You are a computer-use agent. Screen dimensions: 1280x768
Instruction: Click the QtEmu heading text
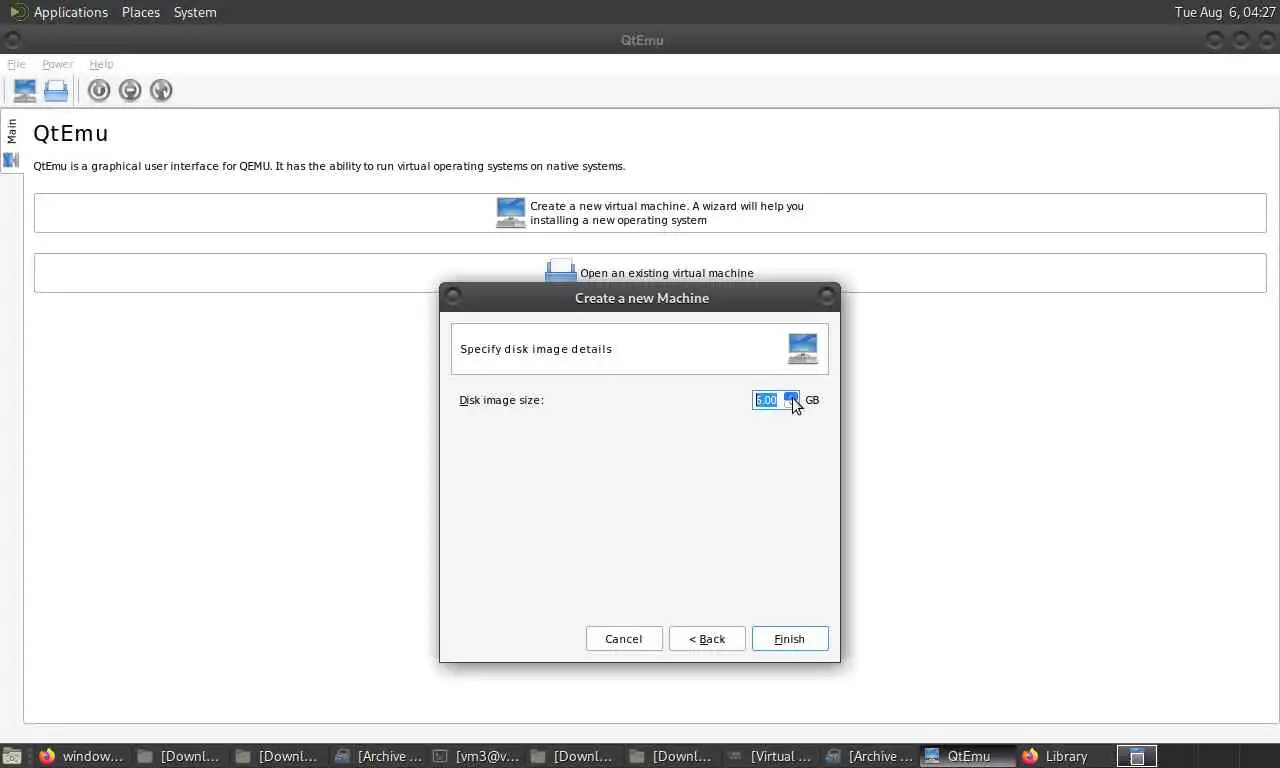[x=71, y=133]
